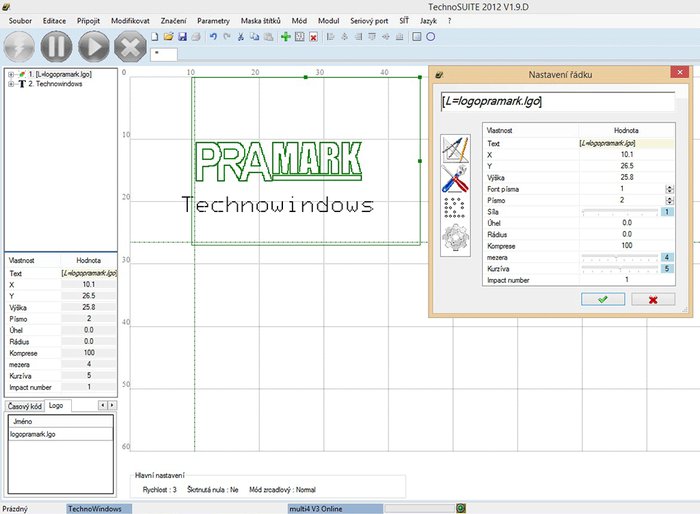Open the dot-matrix pattern page in dialog
This screenshot has height=514, width=700.
(x=455, y=208)
